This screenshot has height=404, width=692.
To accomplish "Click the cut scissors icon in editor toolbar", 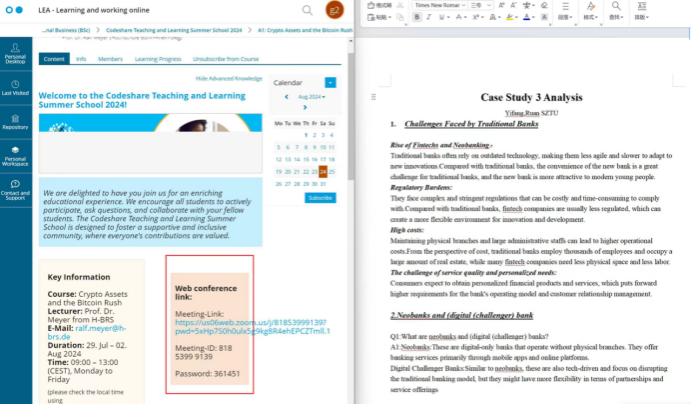I will (x=400, y=5).
